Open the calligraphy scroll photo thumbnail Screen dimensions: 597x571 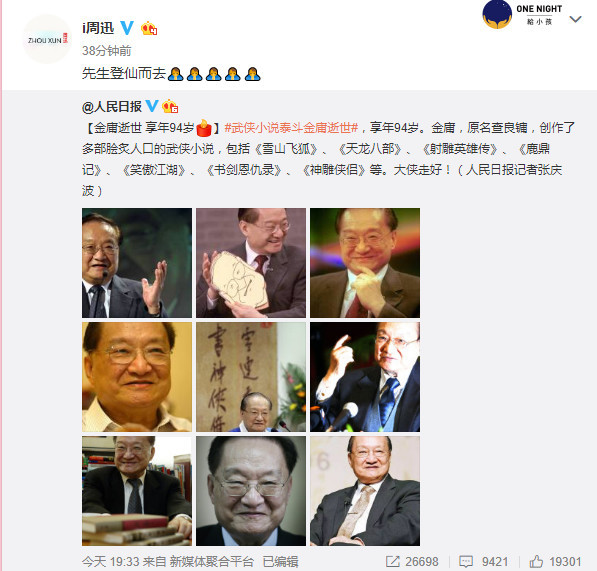(x=251, y=377)
